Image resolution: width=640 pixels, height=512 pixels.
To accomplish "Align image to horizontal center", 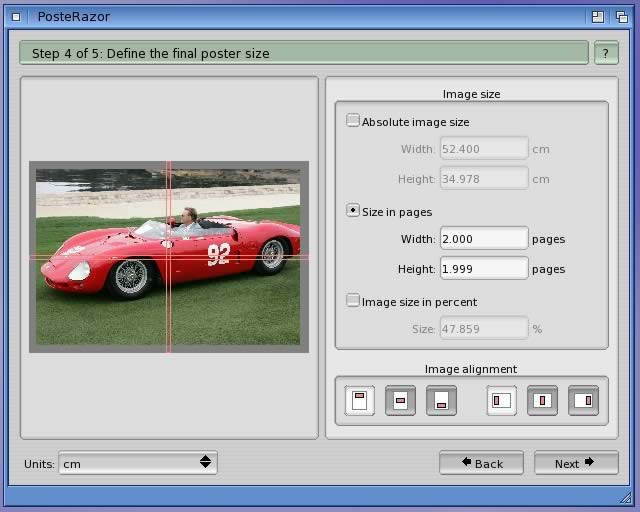I will point(542,400).
